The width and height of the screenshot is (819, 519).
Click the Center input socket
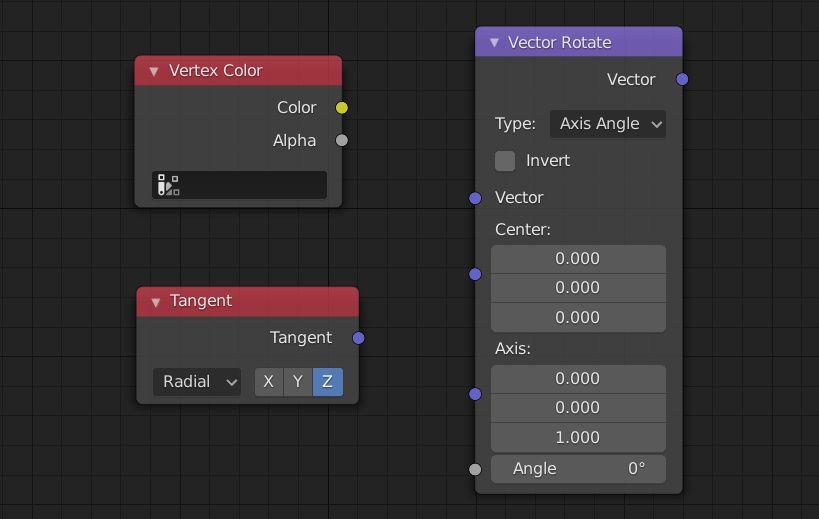pyautogui.click(x=475, y=274)
